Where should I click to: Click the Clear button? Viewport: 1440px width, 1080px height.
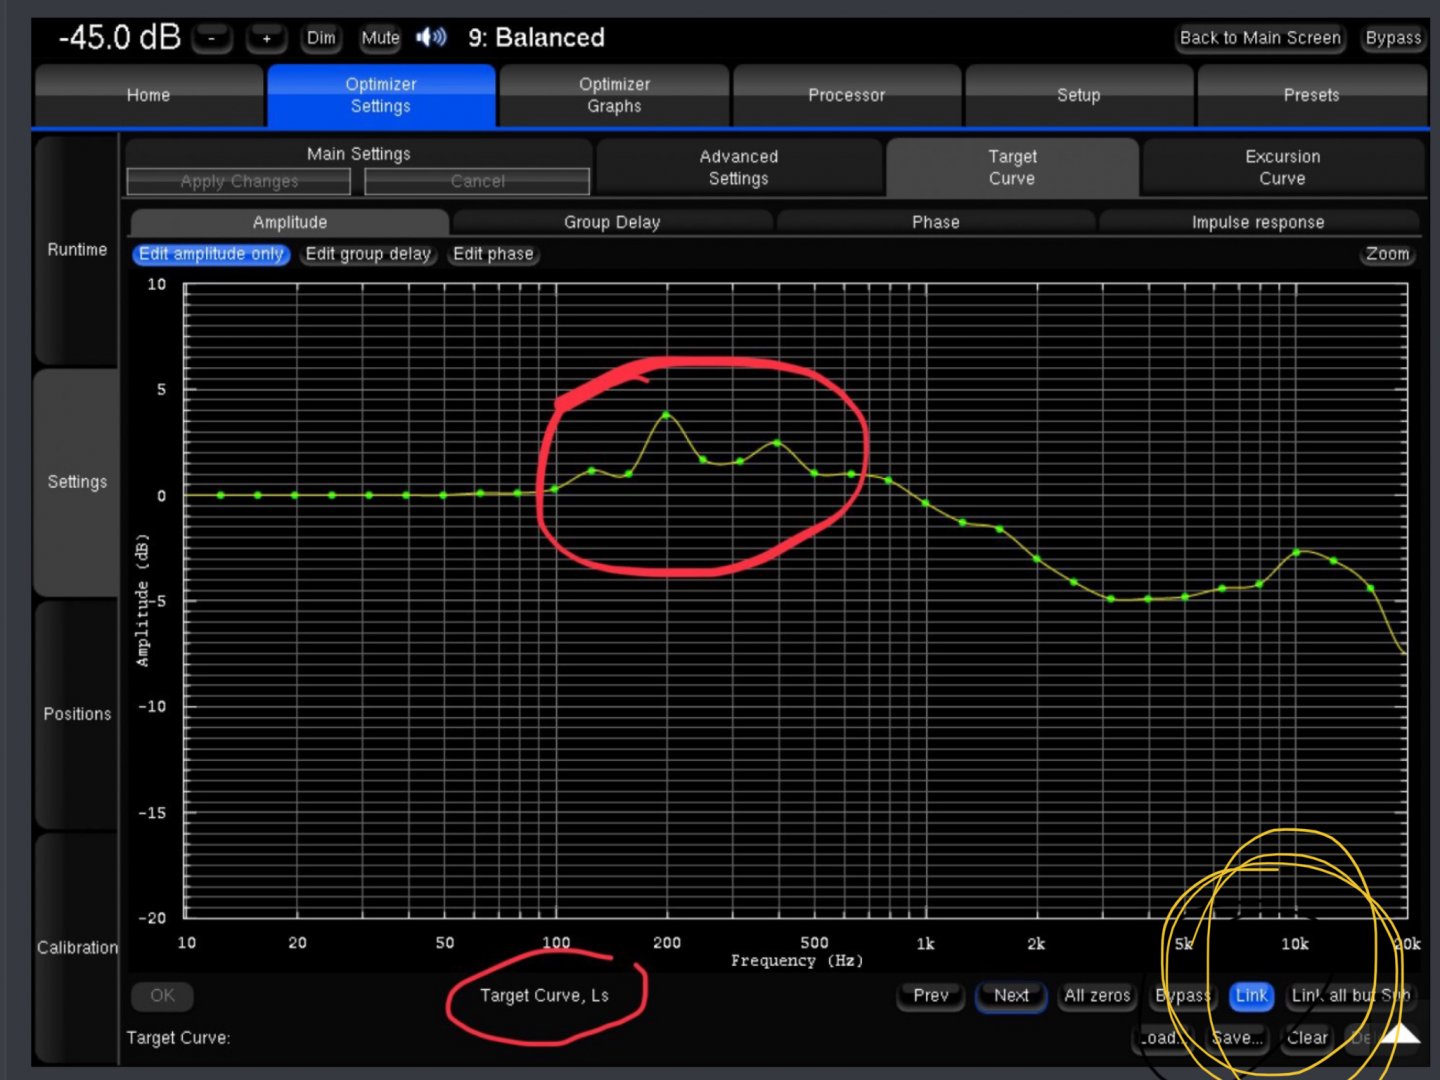point(1307,1037)
